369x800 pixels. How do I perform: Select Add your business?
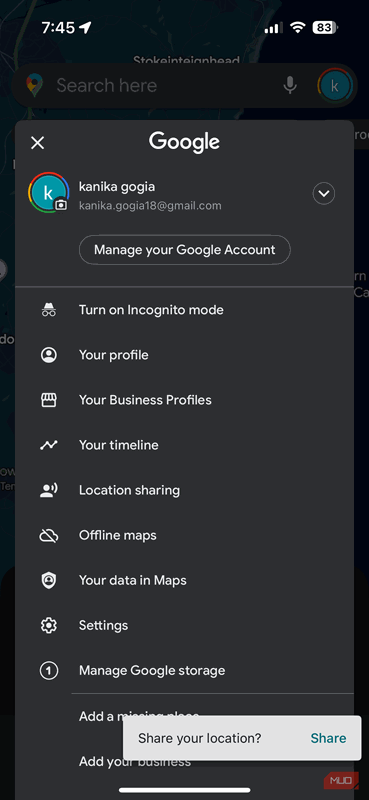(x=135, y=762)
